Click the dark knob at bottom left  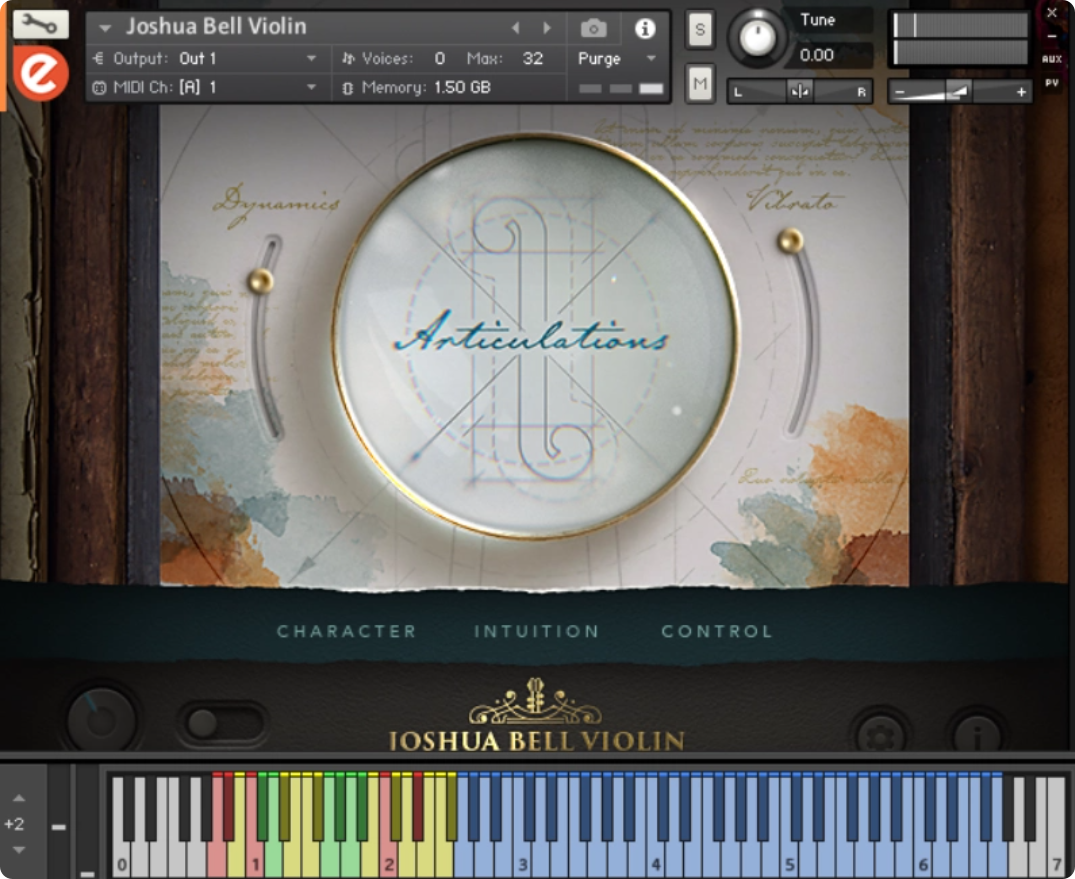click(x=101, y=721)
